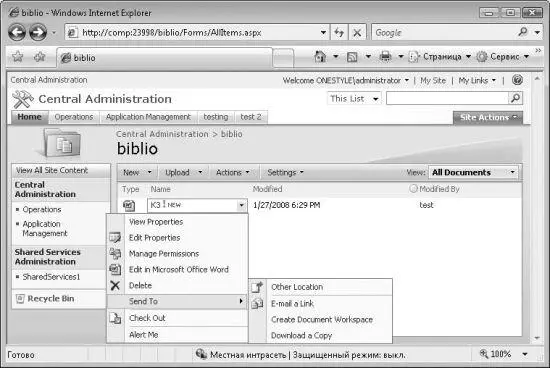Click the Word document type icon for K3
550x368 pixels.
pos(129,205)
